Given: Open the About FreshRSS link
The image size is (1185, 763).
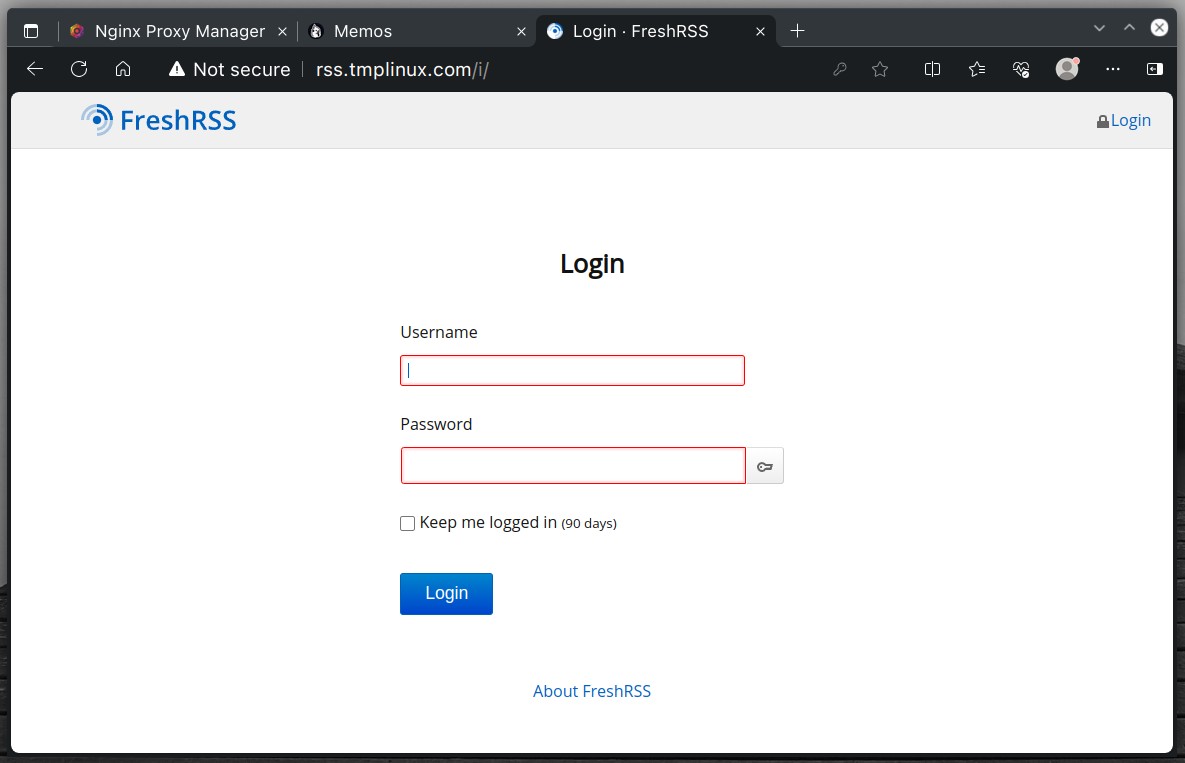Looking at the screenshot, I should 592,691.
